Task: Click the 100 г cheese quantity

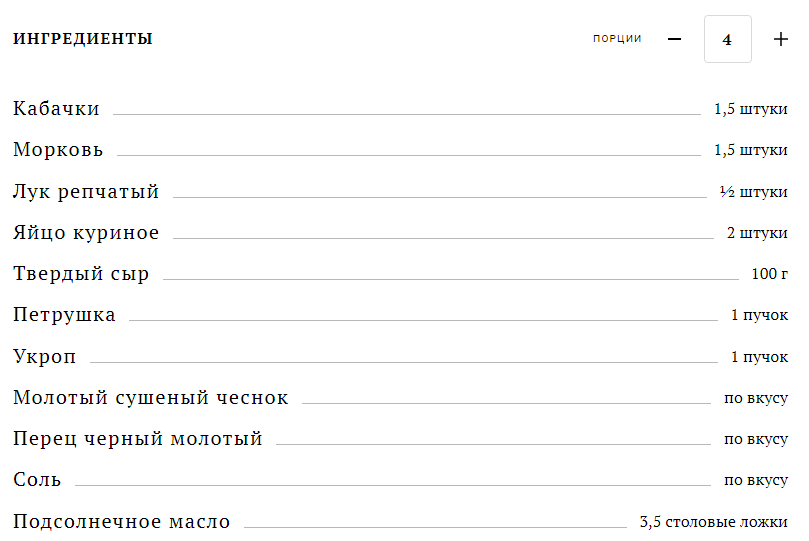Action: [x=769, y=274]
